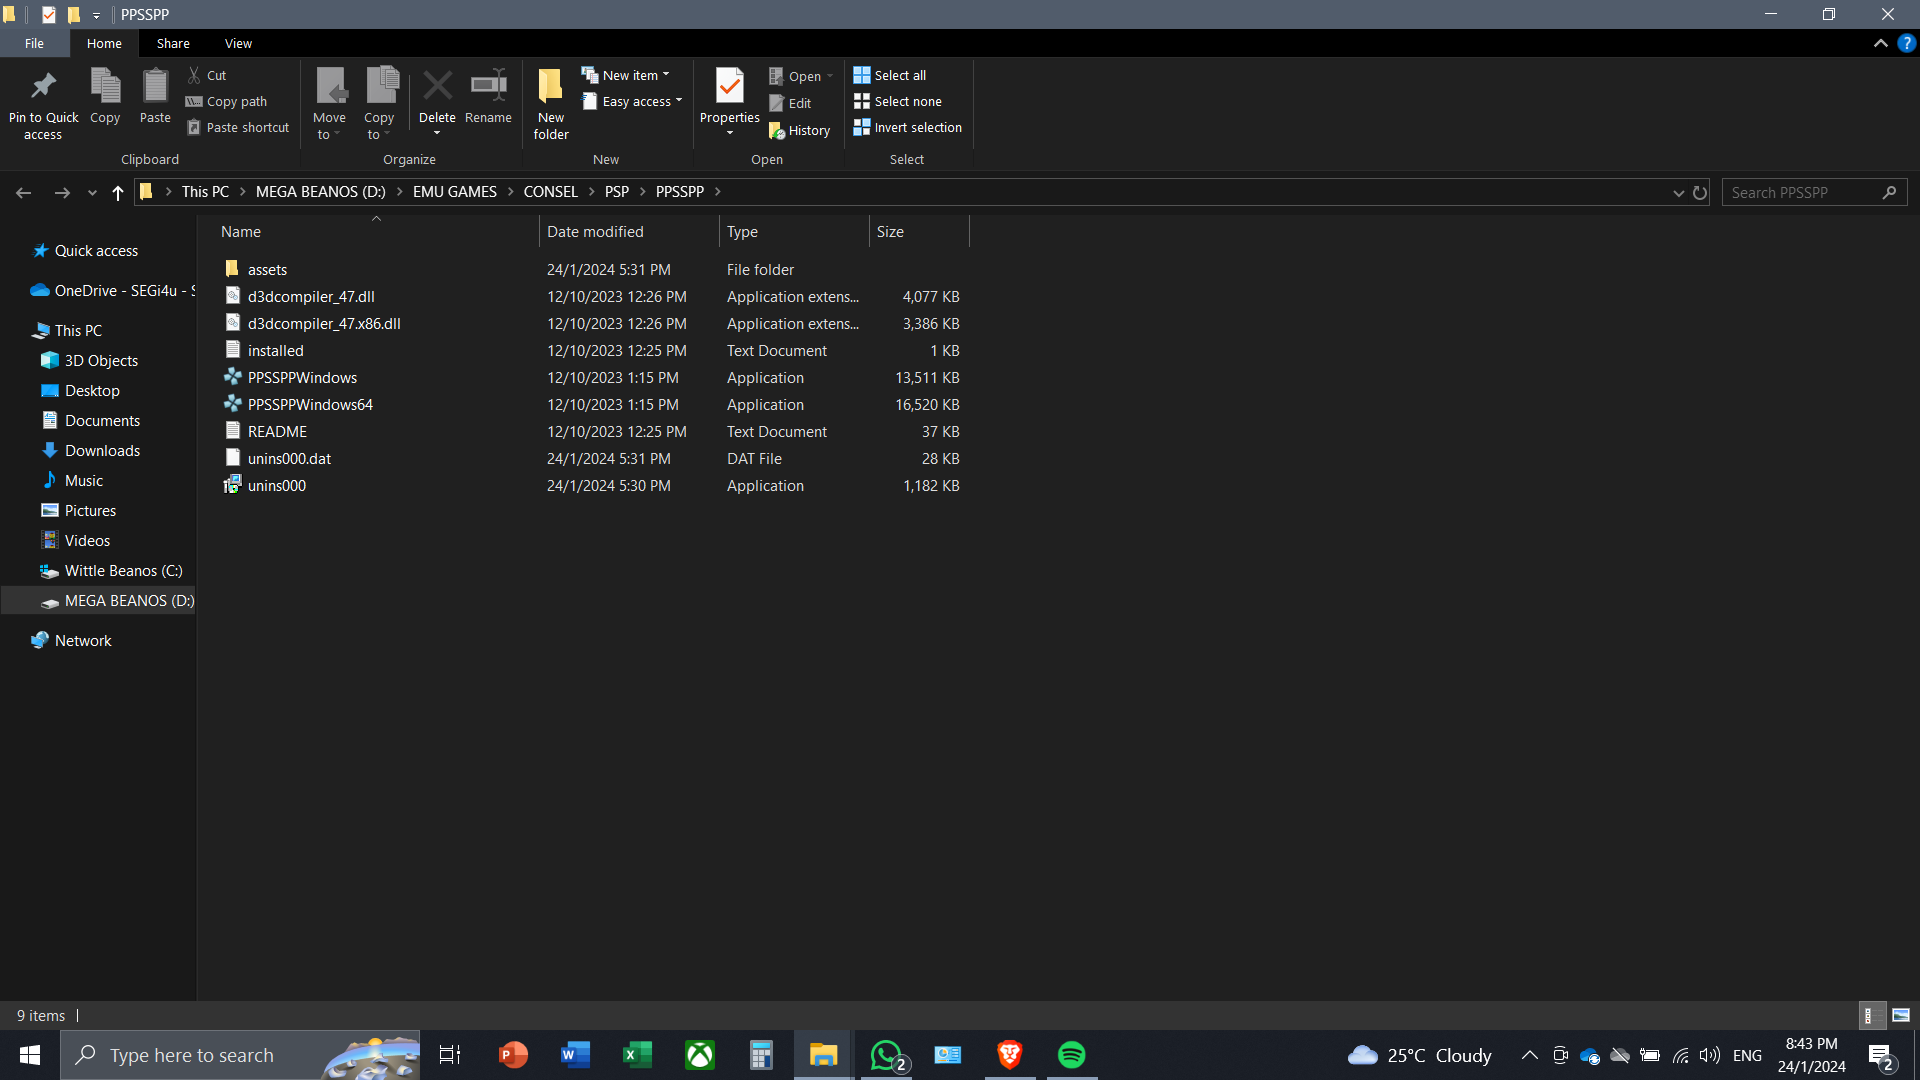Click Invert selection in Select group
Image resolution: width=1920 pixels, height=1080 pixels.
[x=908, y=128]
